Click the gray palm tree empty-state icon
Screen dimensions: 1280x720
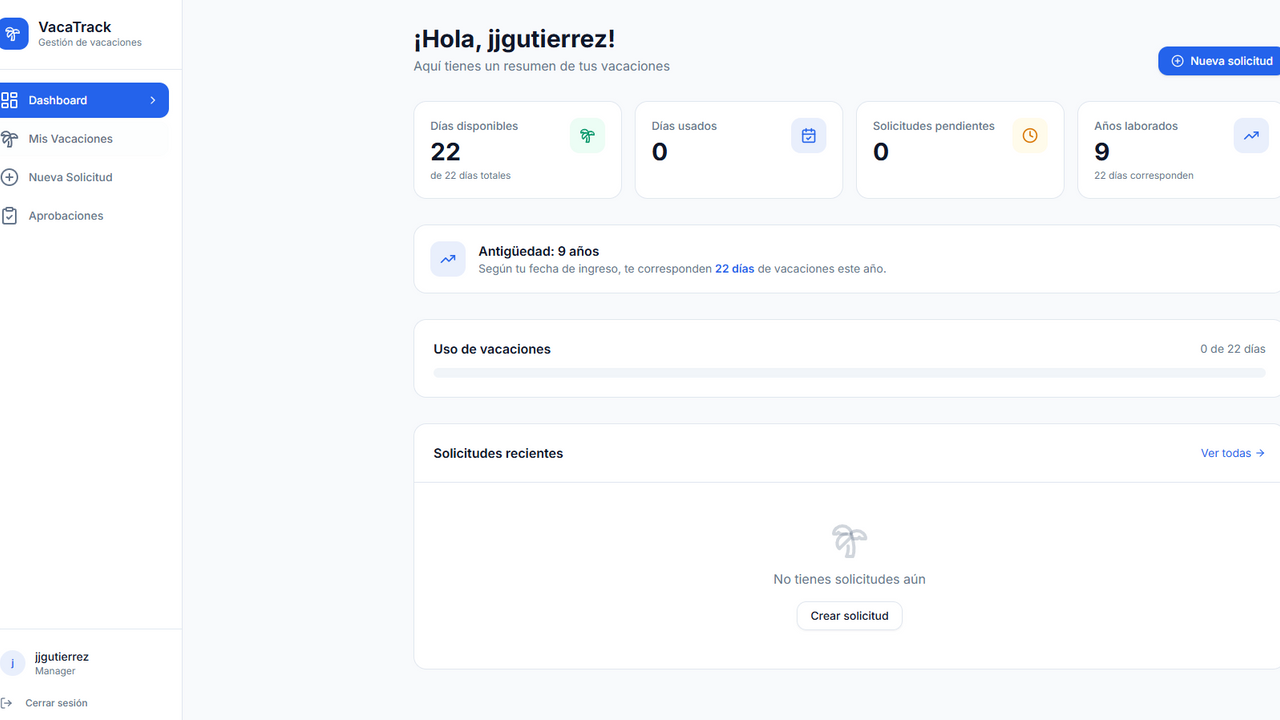[849, 541]
